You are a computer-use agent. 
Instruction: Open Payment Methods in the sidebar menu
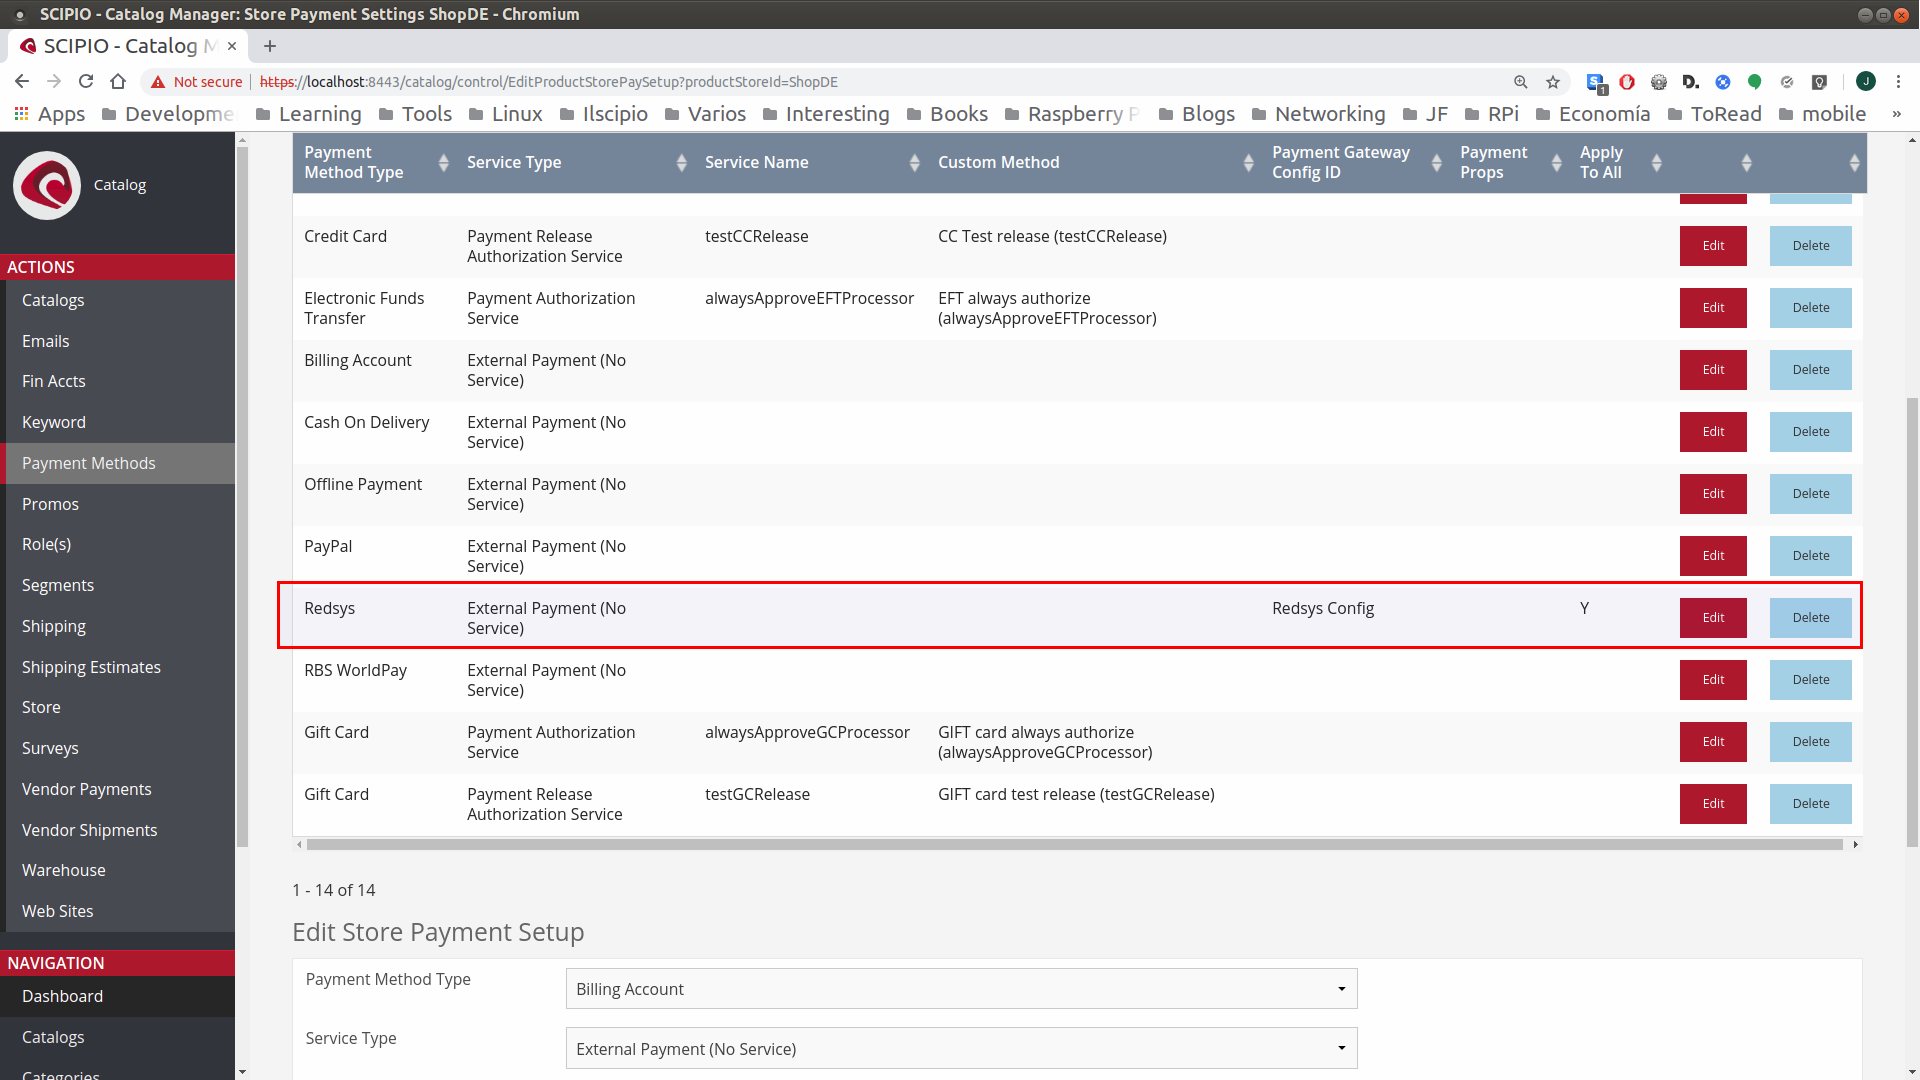click(x=89, y=463)
